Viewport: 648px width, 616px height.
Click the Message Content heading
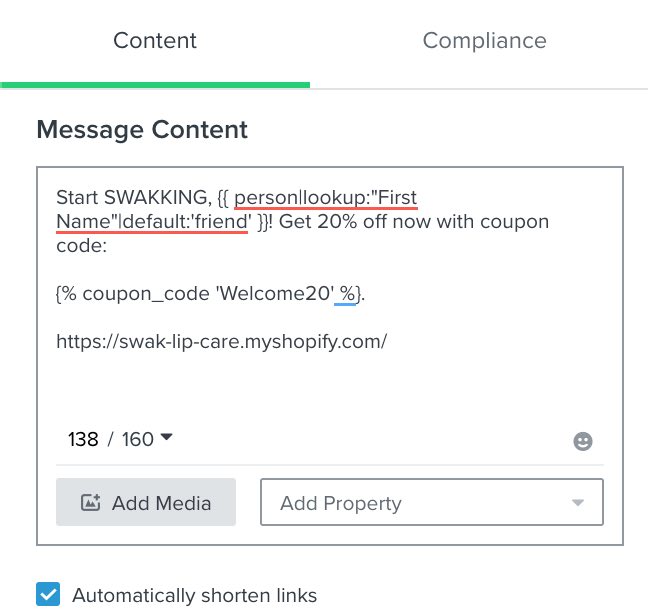point(142,130)
